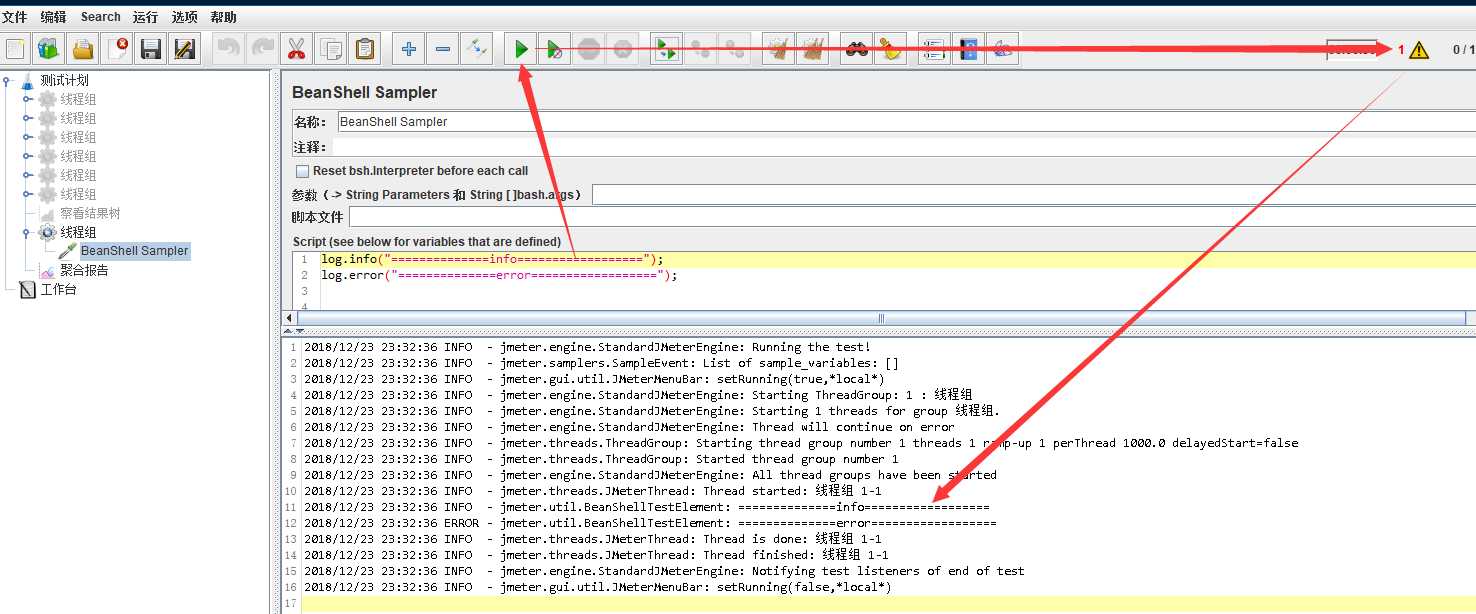Open the Search menu
1476x614 pixels.
pyautogui.click(x=100, y=17)
